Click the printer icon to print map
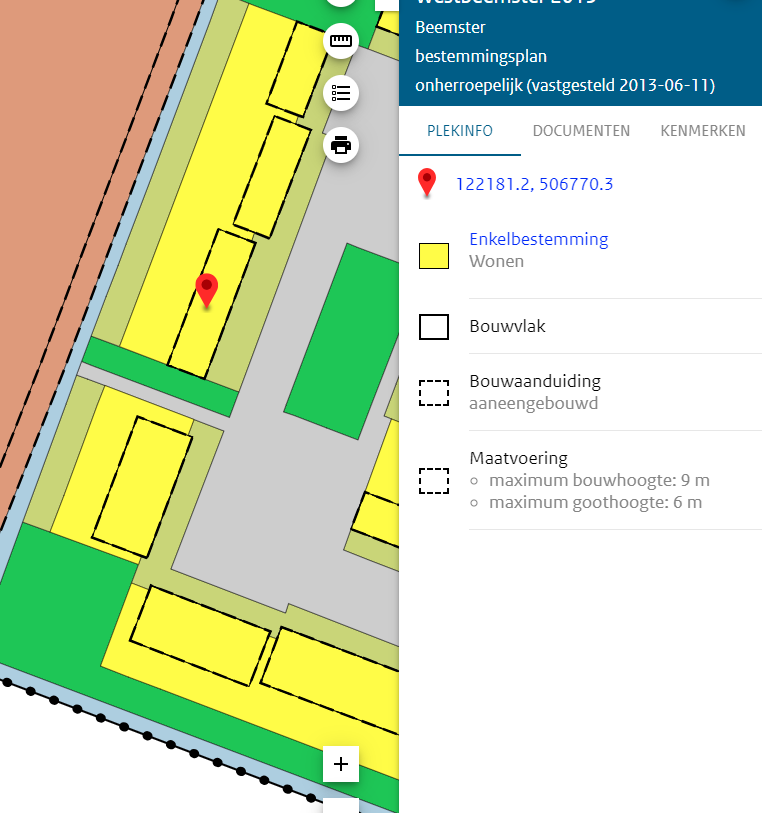 [342, 145]
